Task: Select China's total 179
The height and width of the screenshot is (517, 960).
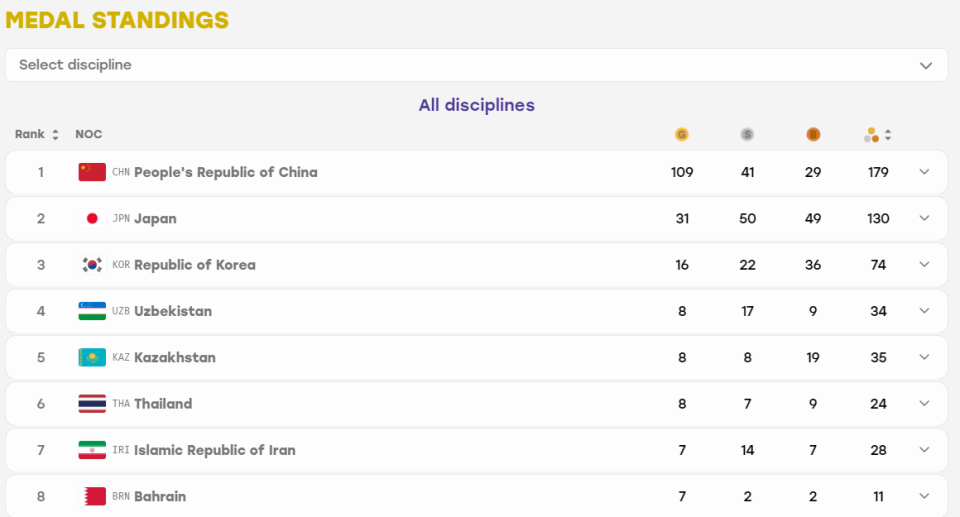Action: tap(878, 172)
